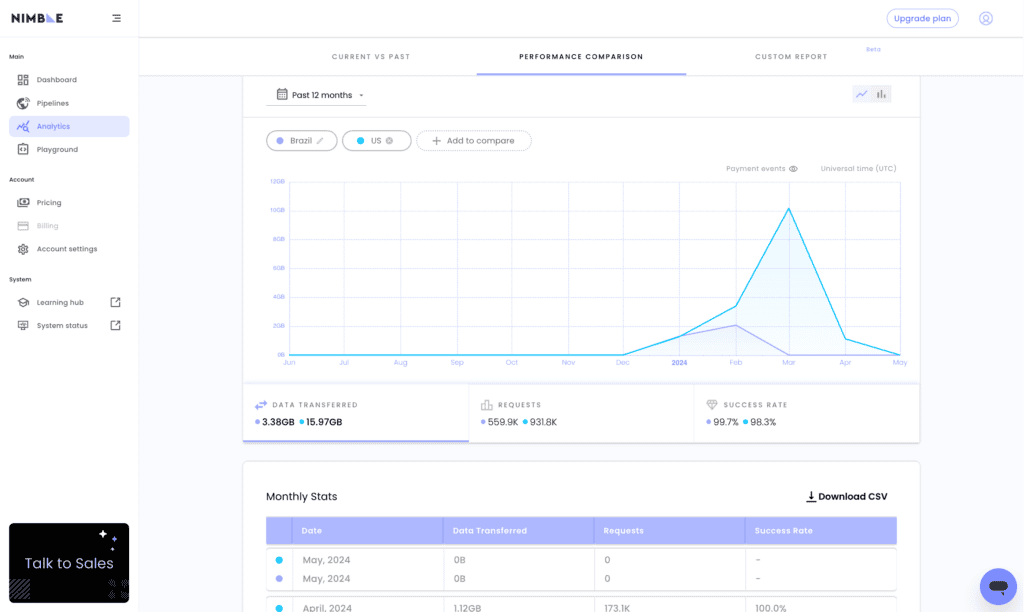Select Analytics in sidebar

(x=69, y=126)
